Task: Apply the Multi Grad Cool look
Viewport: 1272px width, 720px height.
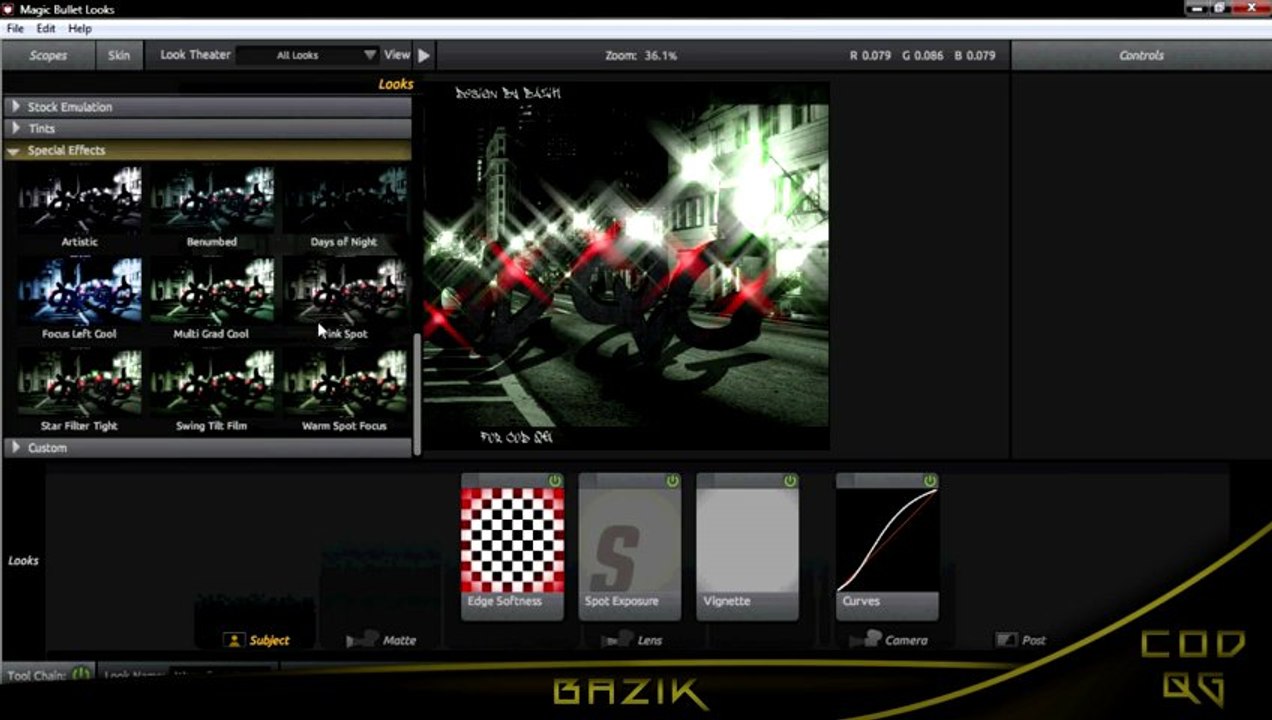Action: (x=212, y=299)
